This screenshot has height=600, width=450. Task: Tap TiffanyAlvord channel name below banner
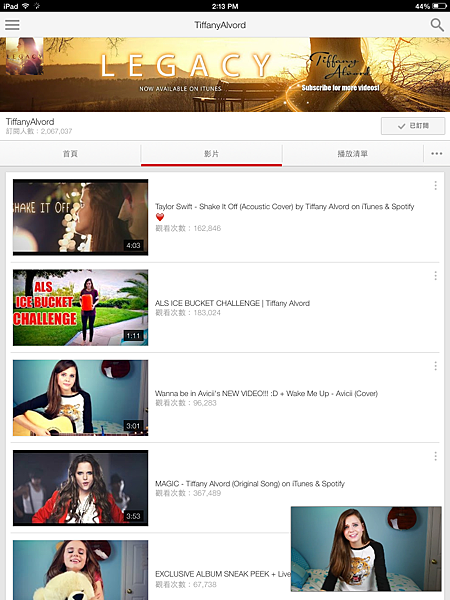coord(30,122)
